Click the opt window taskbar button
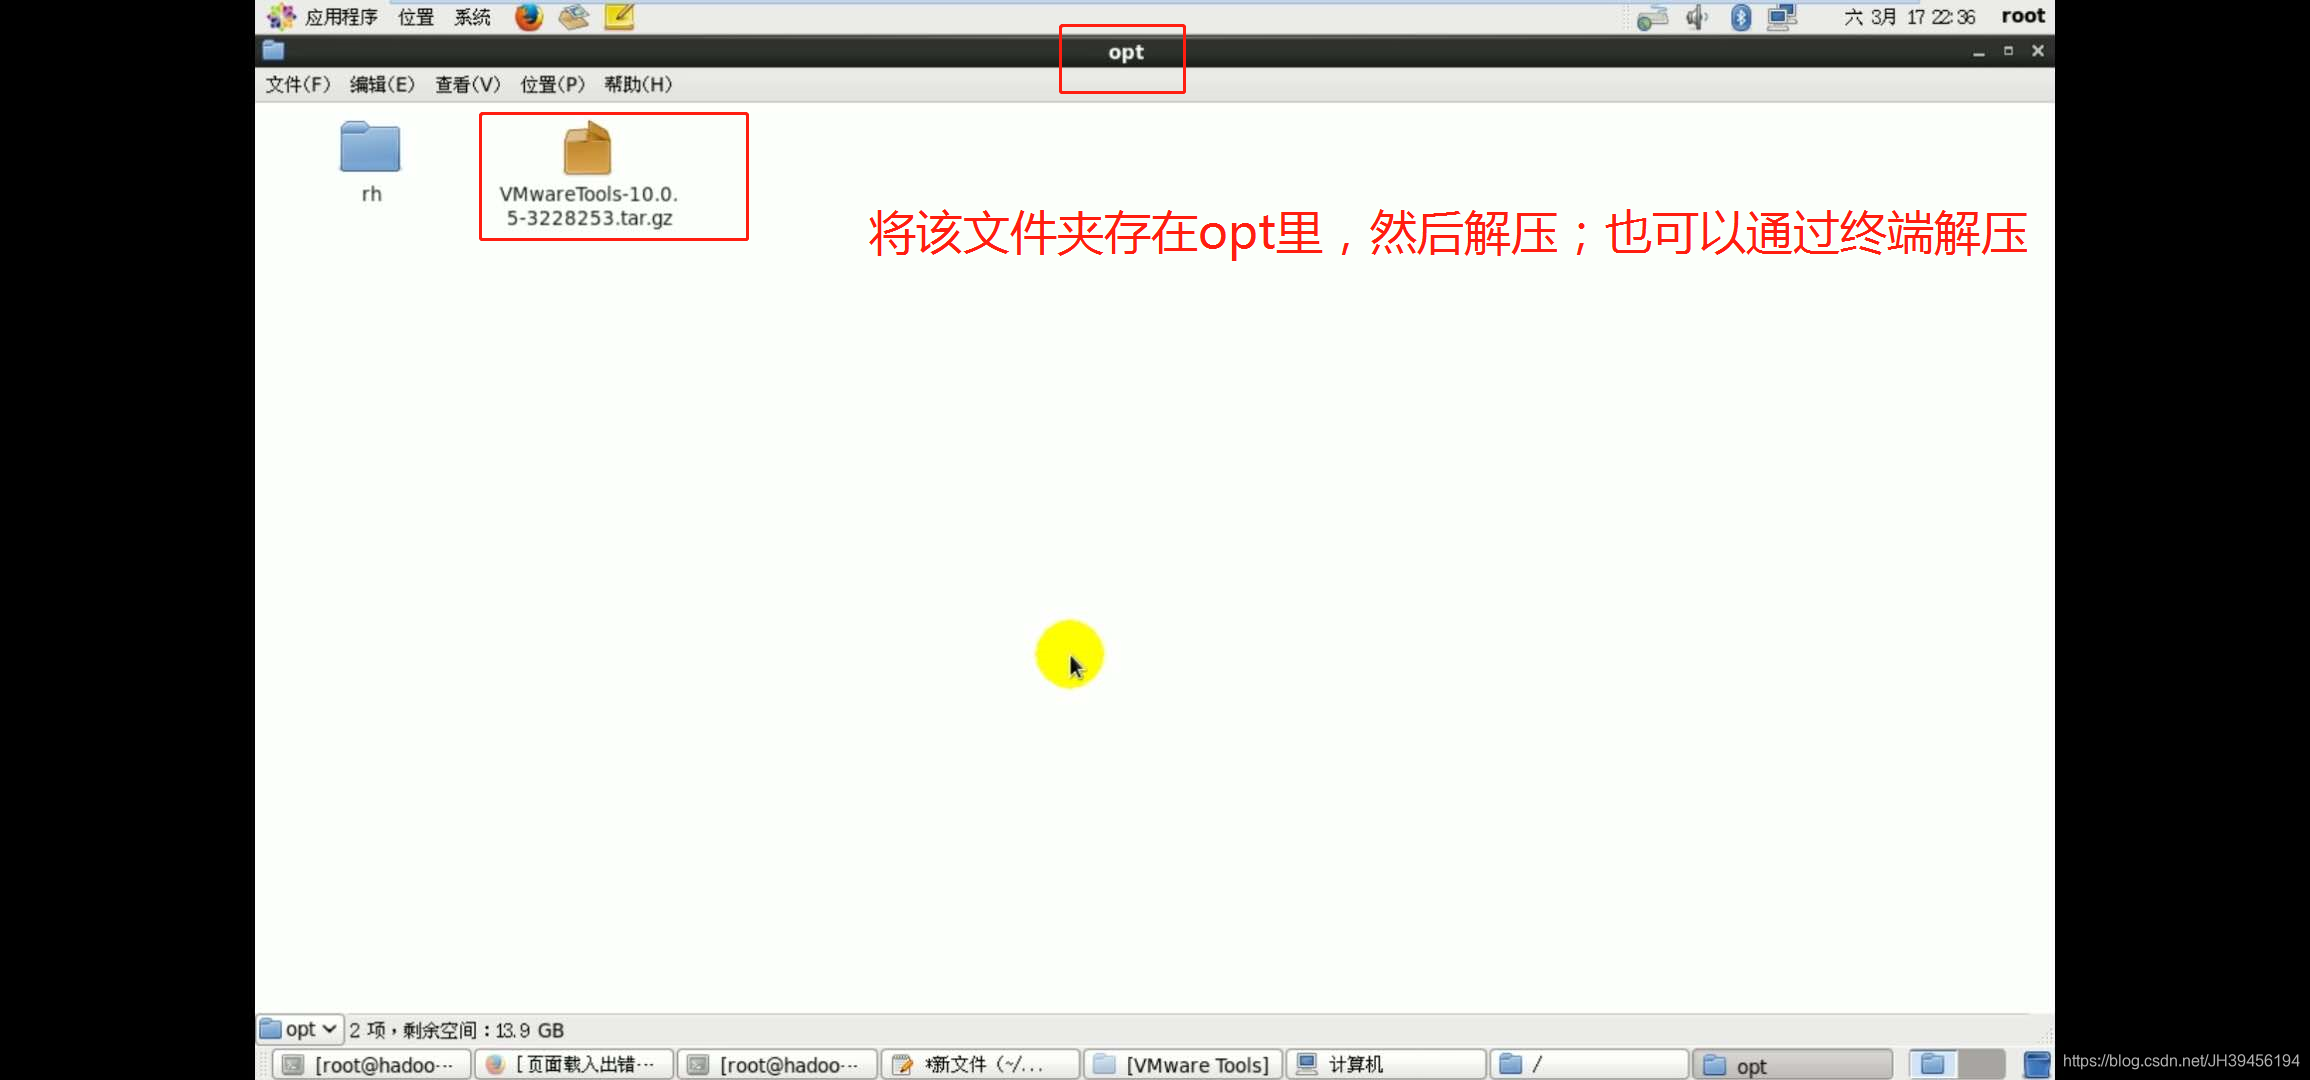2310x1080 pixels. [x=1794, y=1065]
